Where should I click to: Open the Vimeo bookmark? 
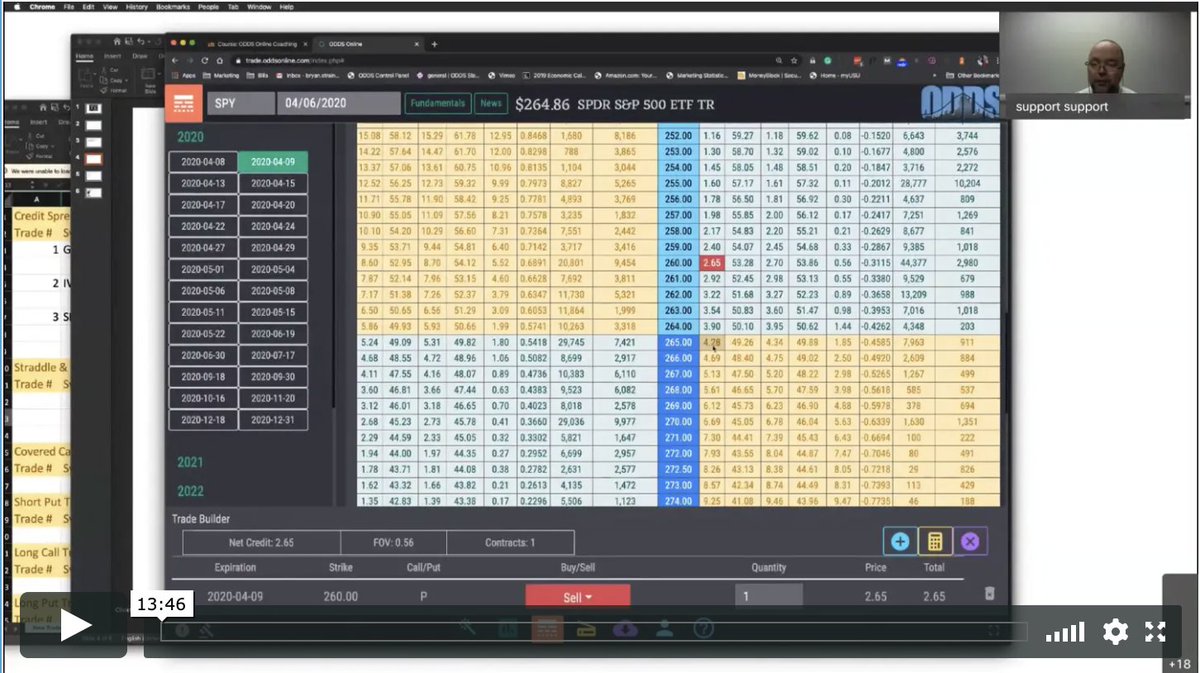[500, 75]
